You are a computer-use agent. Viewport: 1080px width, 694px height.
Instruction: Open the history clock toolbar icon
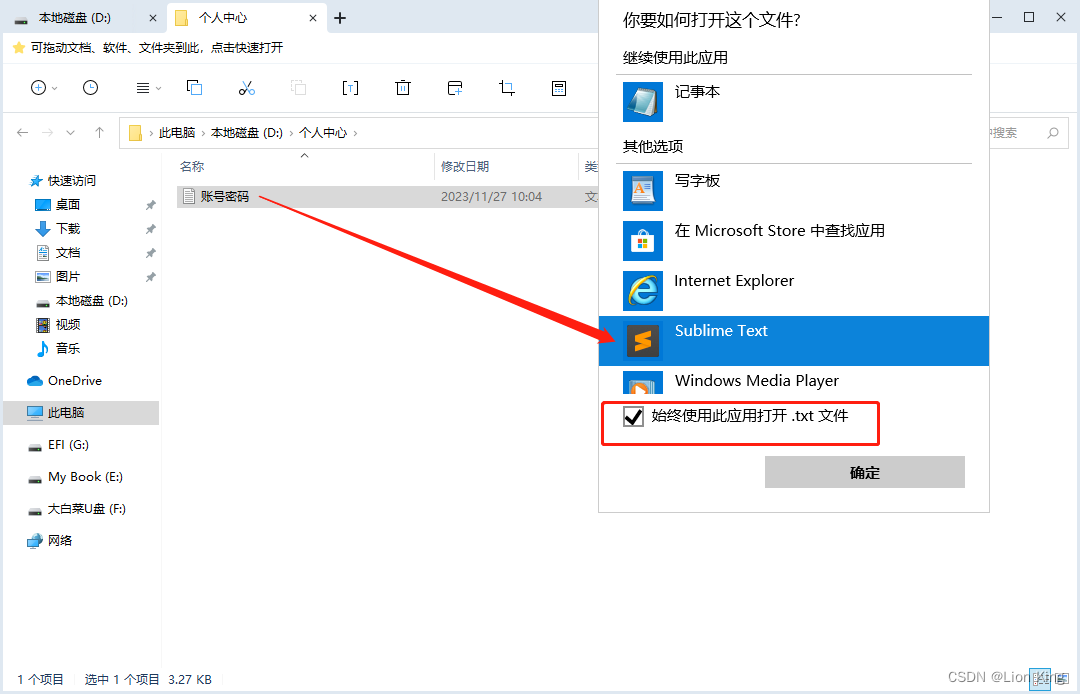pos(90,87)
